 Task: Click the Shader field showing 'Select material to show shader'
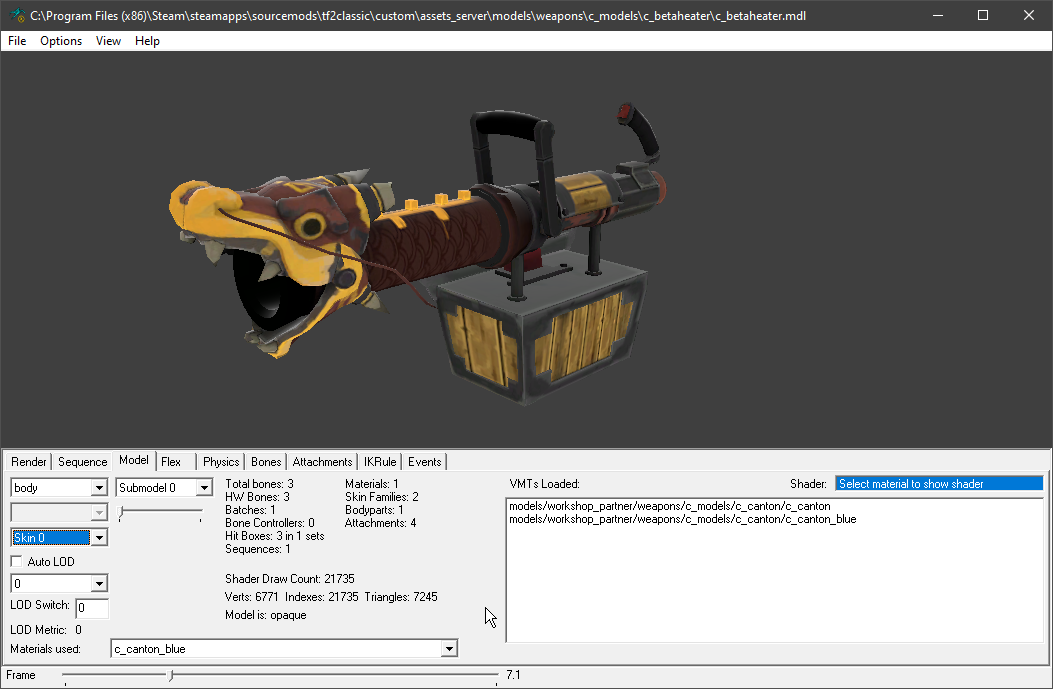click(939, 484)
